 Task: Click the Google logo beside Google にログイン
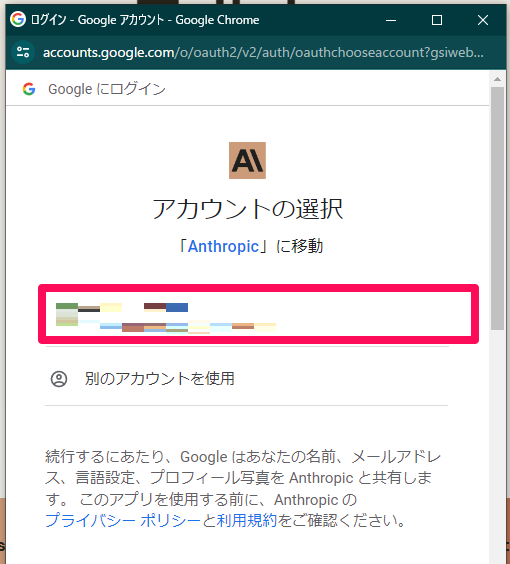pos(29,89)
